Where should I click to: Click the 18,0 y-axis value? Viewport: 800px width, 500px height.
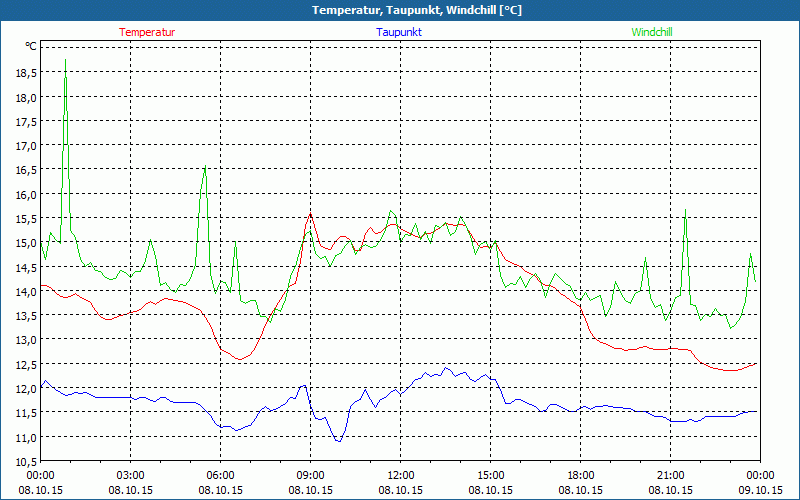point(27,97)
